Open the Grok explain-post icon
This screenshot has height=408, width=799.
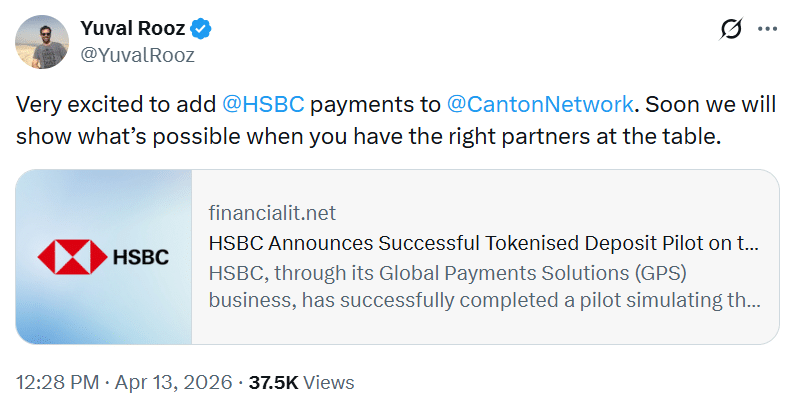(730, 30)
